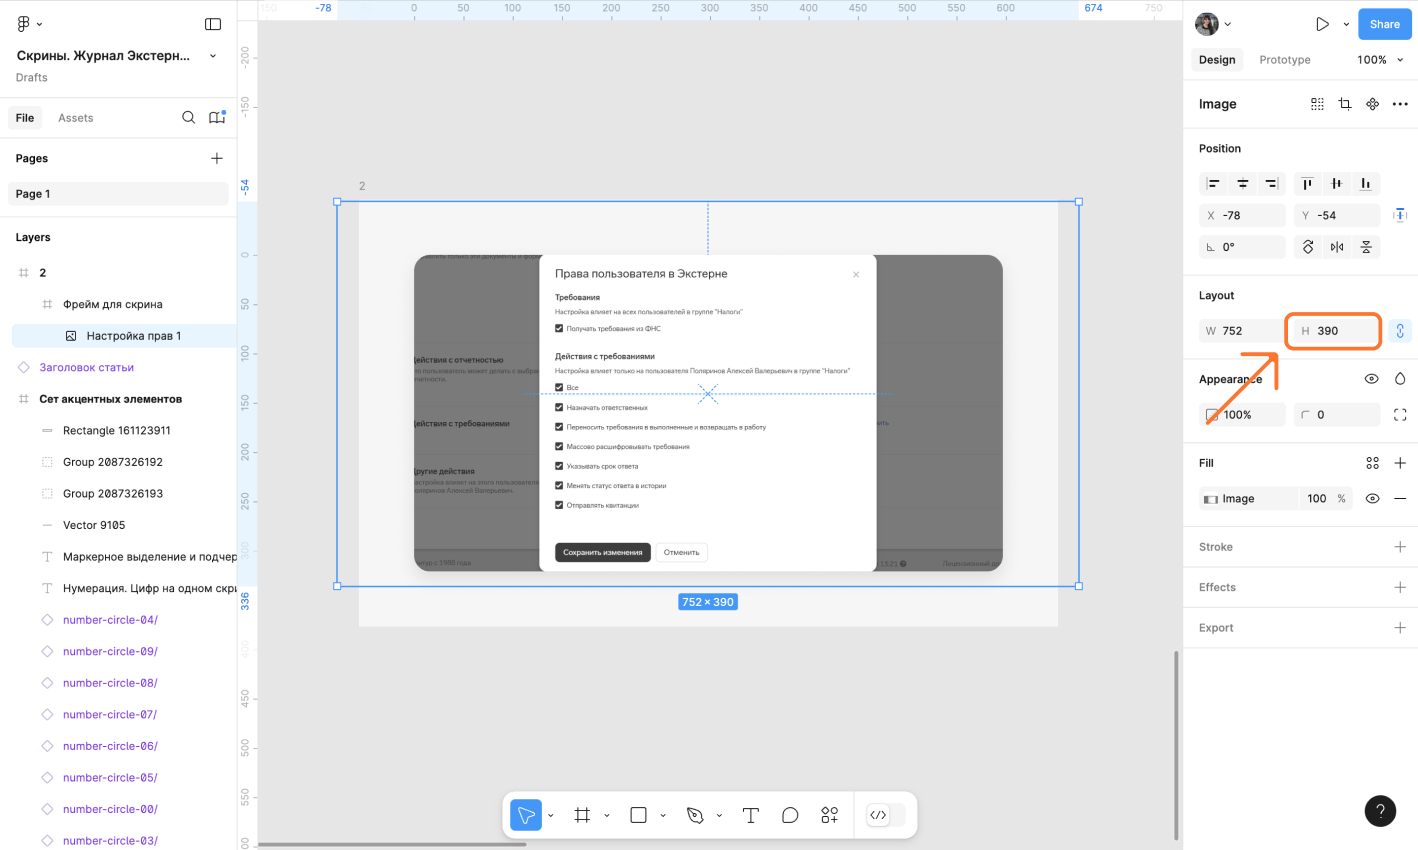Viewport: 1418px width, 850px height.
Task: Select the Move tool in bottom toolbar
Action: pos(526,815)
